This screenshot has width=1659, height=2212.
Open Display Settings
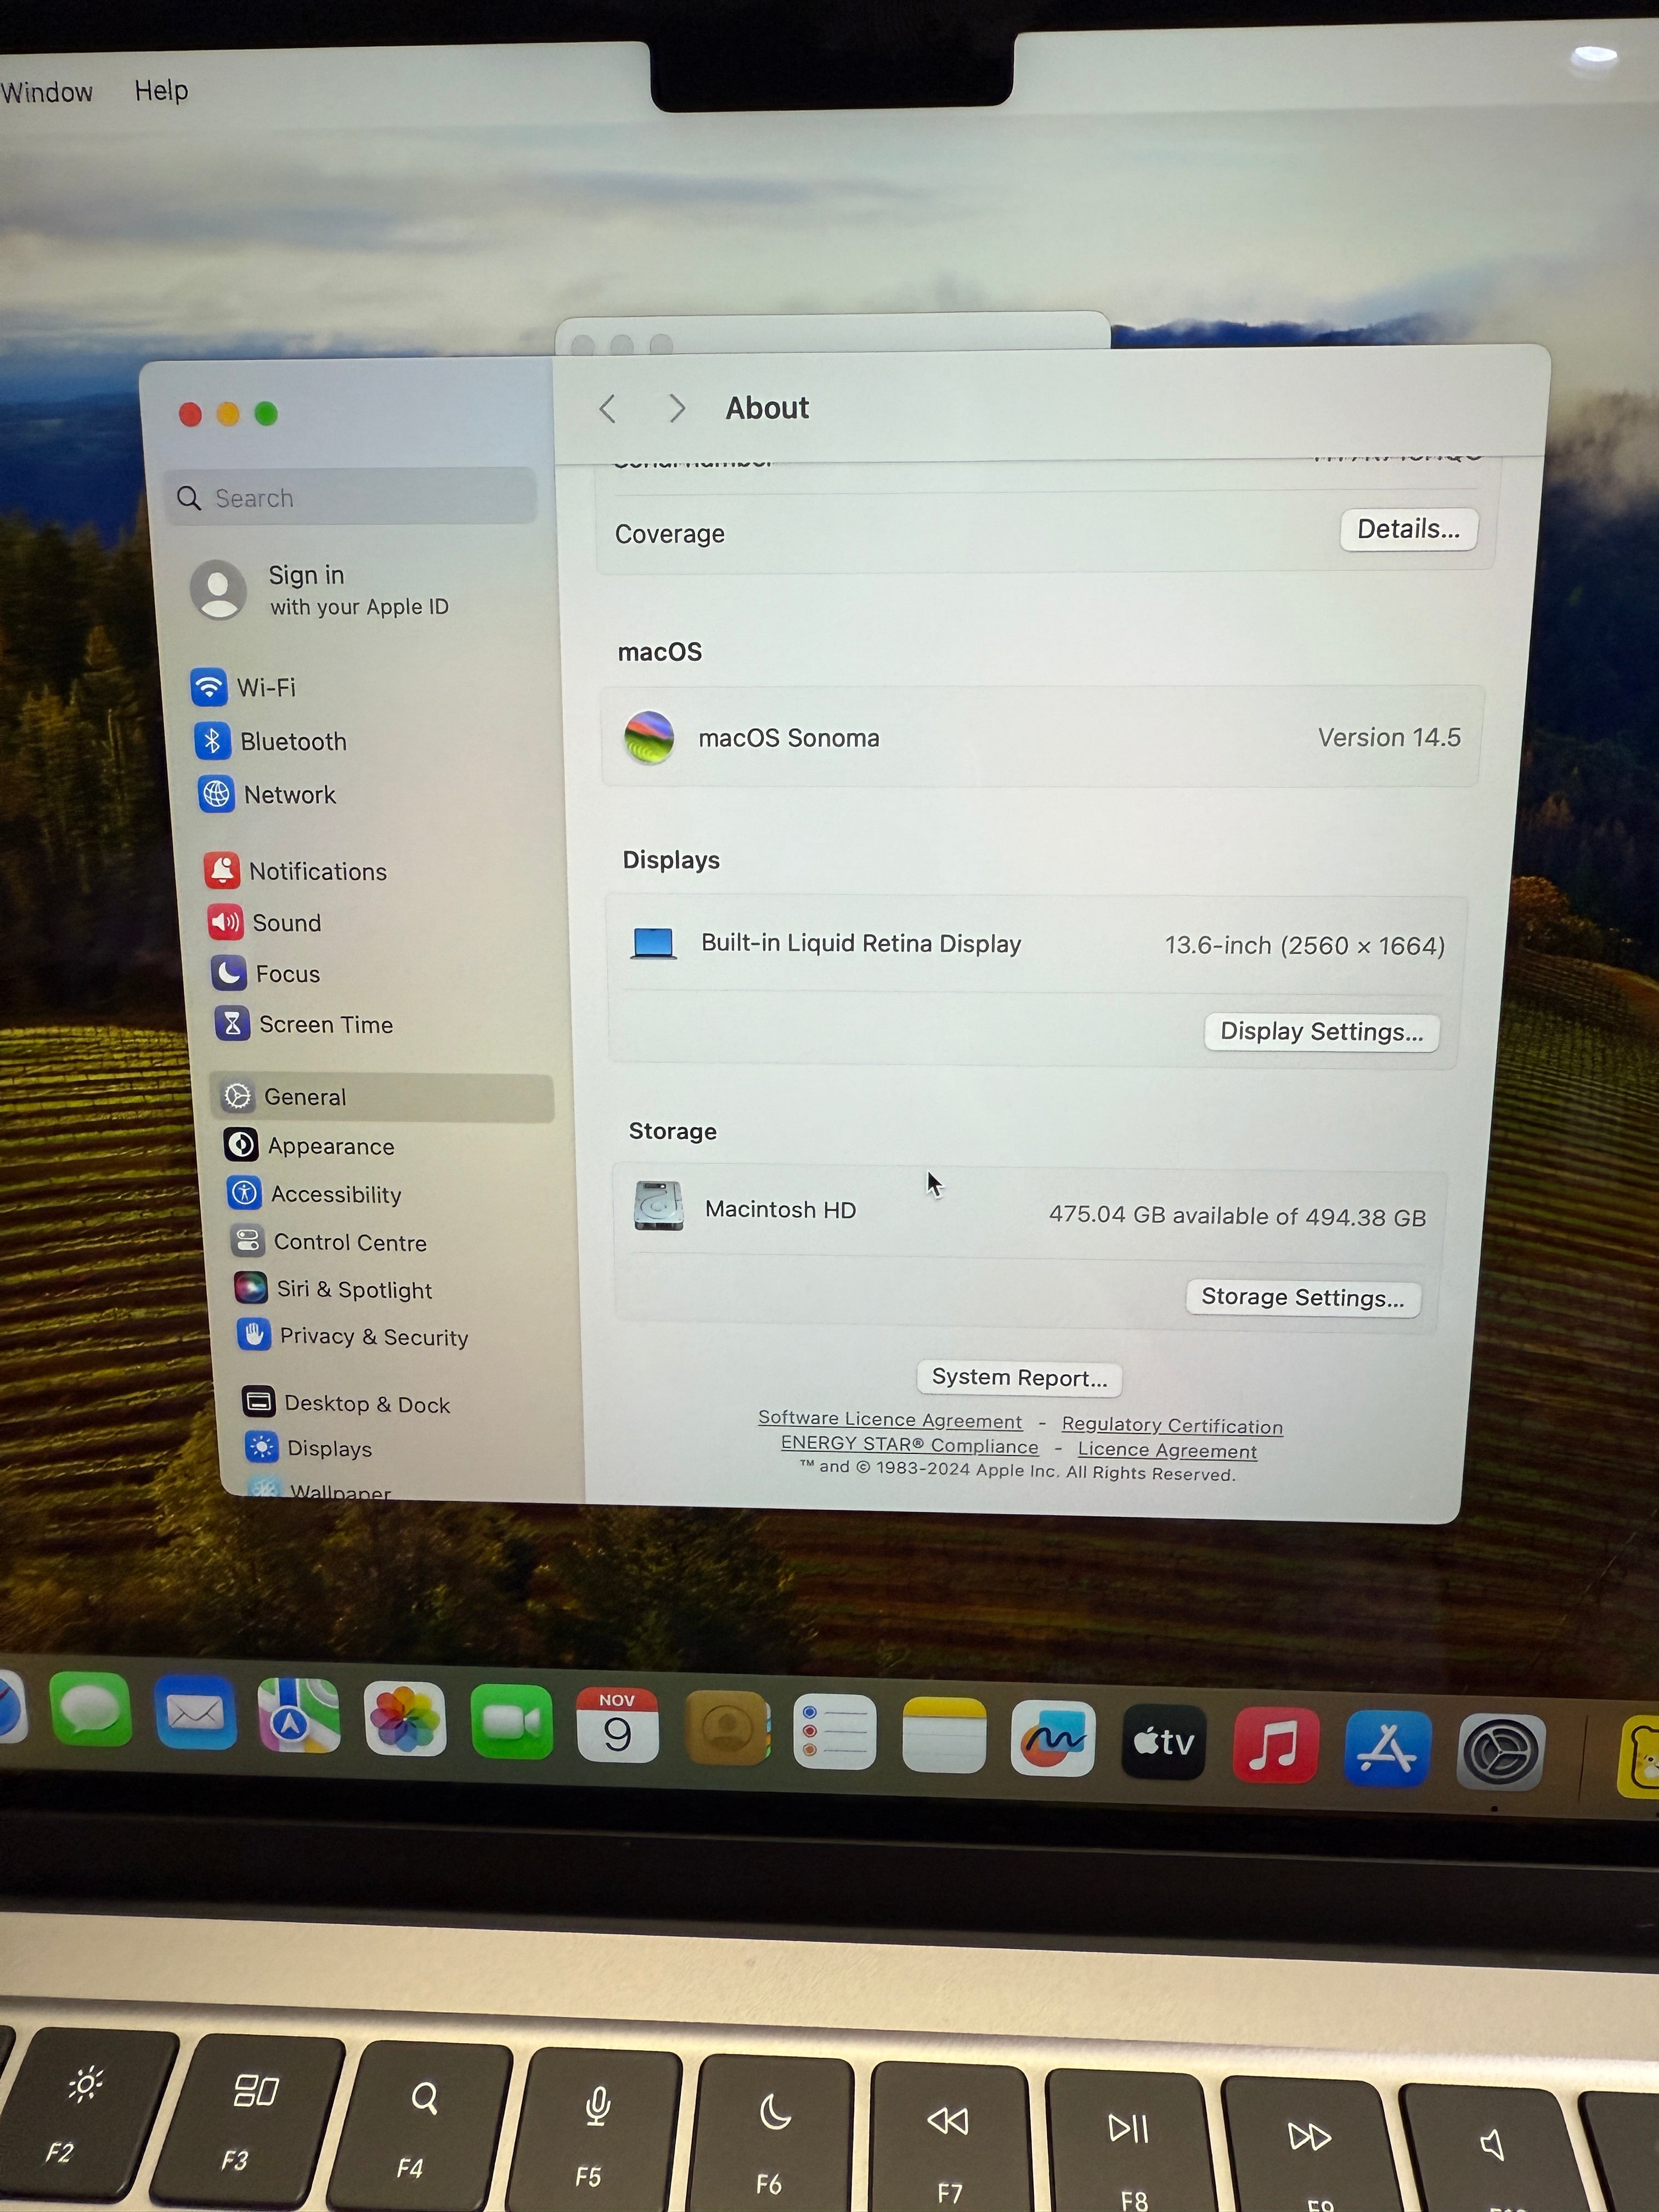click(1321, 1031)
